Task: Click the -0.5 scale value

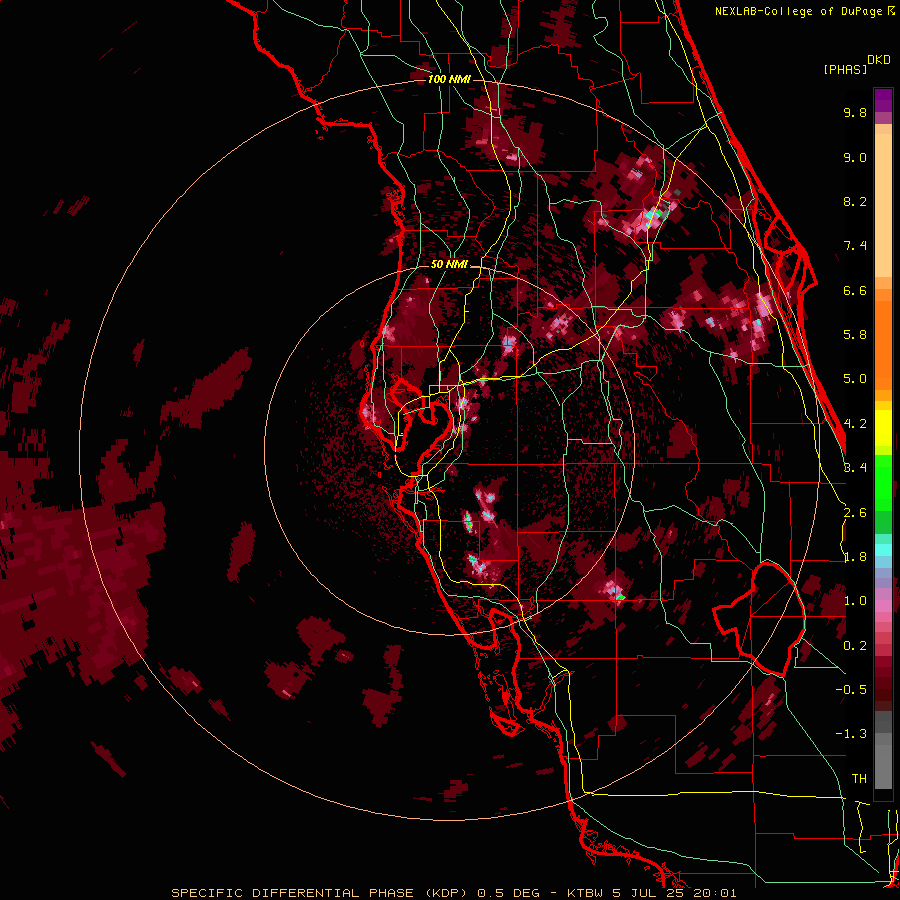Action: pos(851,689)
